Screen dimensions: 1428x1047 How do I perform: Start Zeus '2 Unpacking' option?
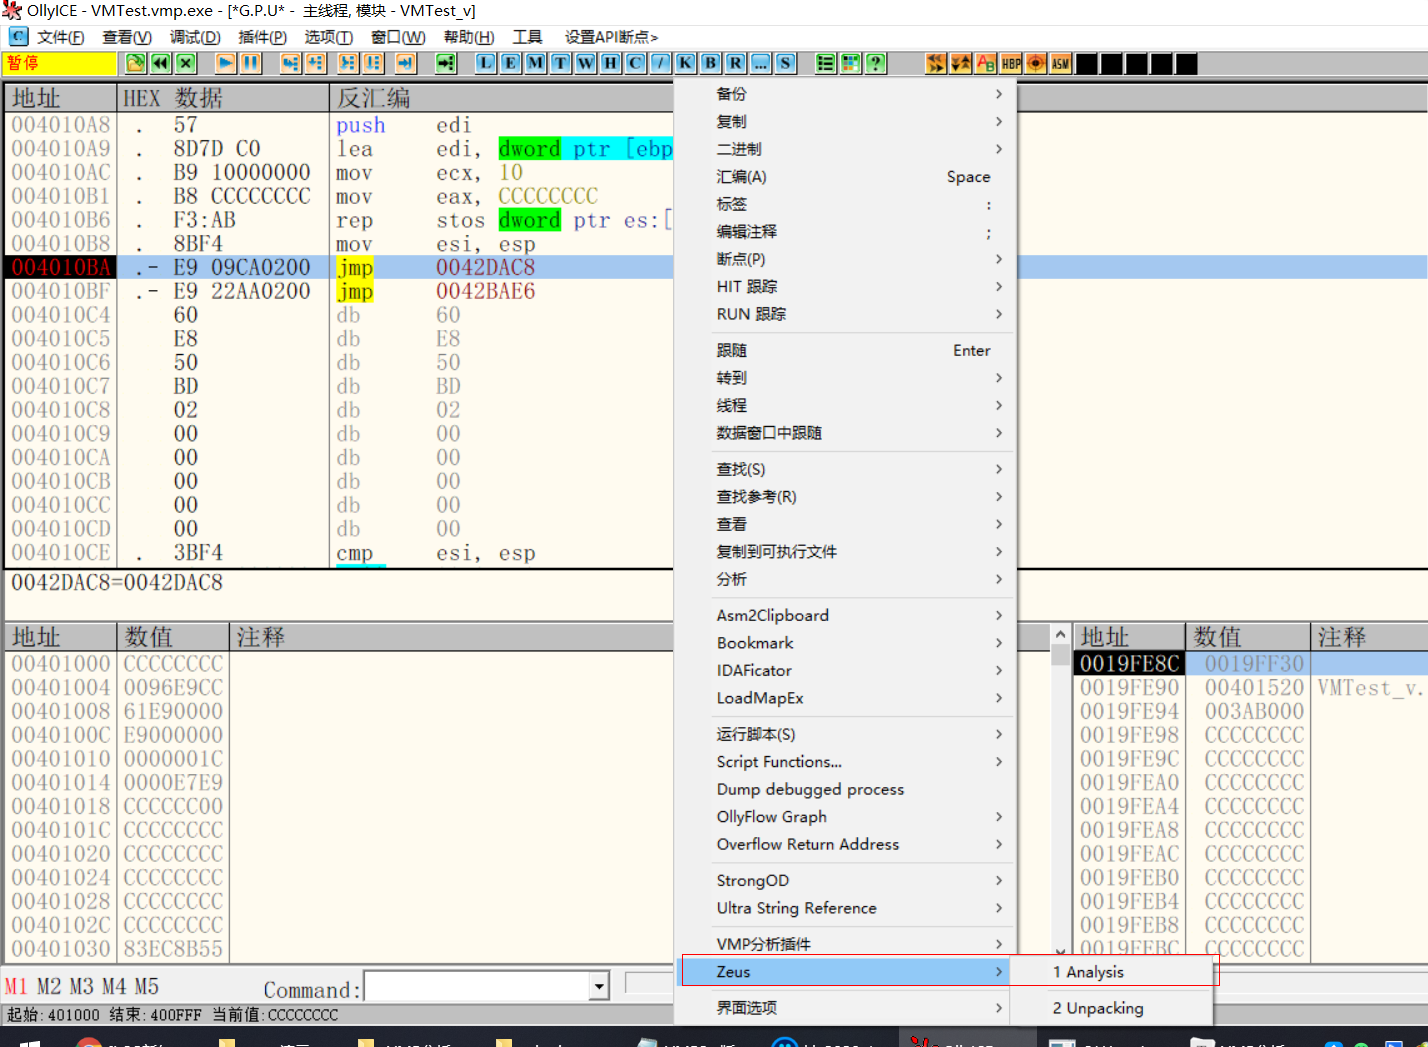coord(1100,1007)
